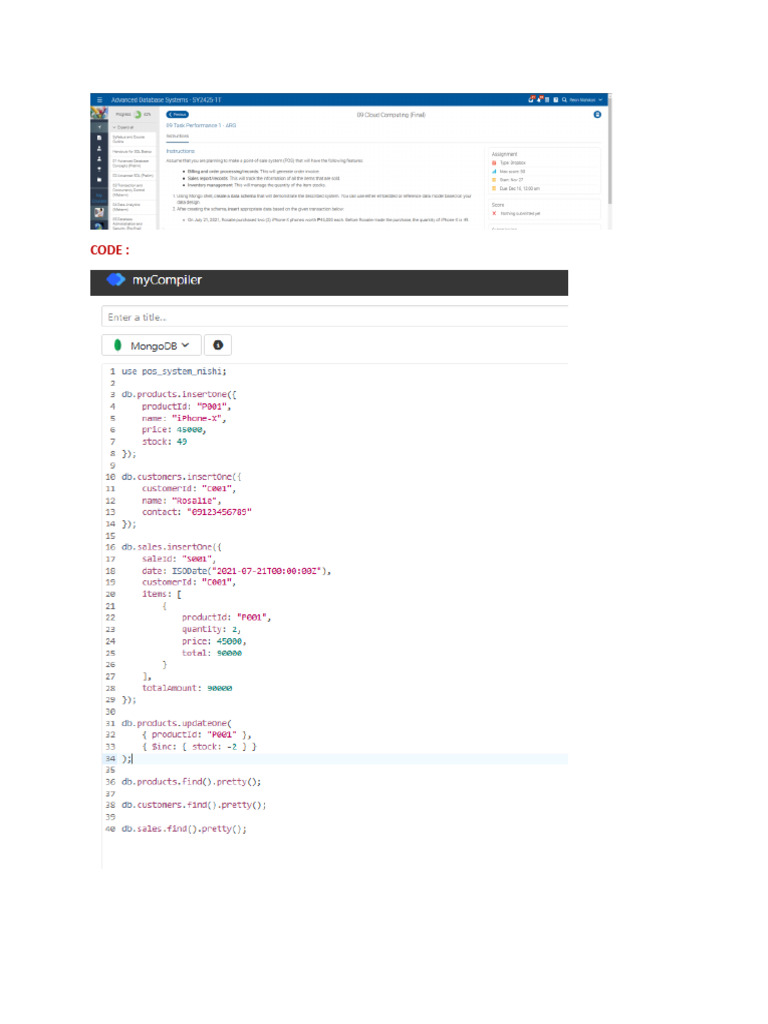The height and width of the screenshot is (1024, 768).
Task: Click 'db.sales.find().pretty();' line 40
Action: [x=184, y=829]
